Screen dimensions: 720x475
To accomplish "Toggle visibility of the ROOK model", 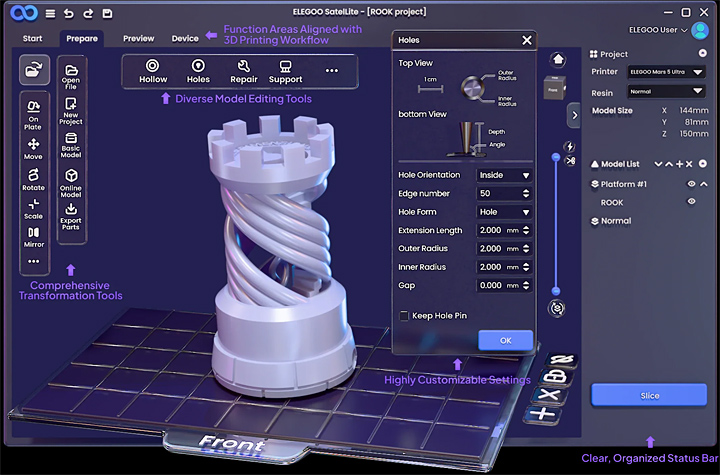I will coord(691,201).
